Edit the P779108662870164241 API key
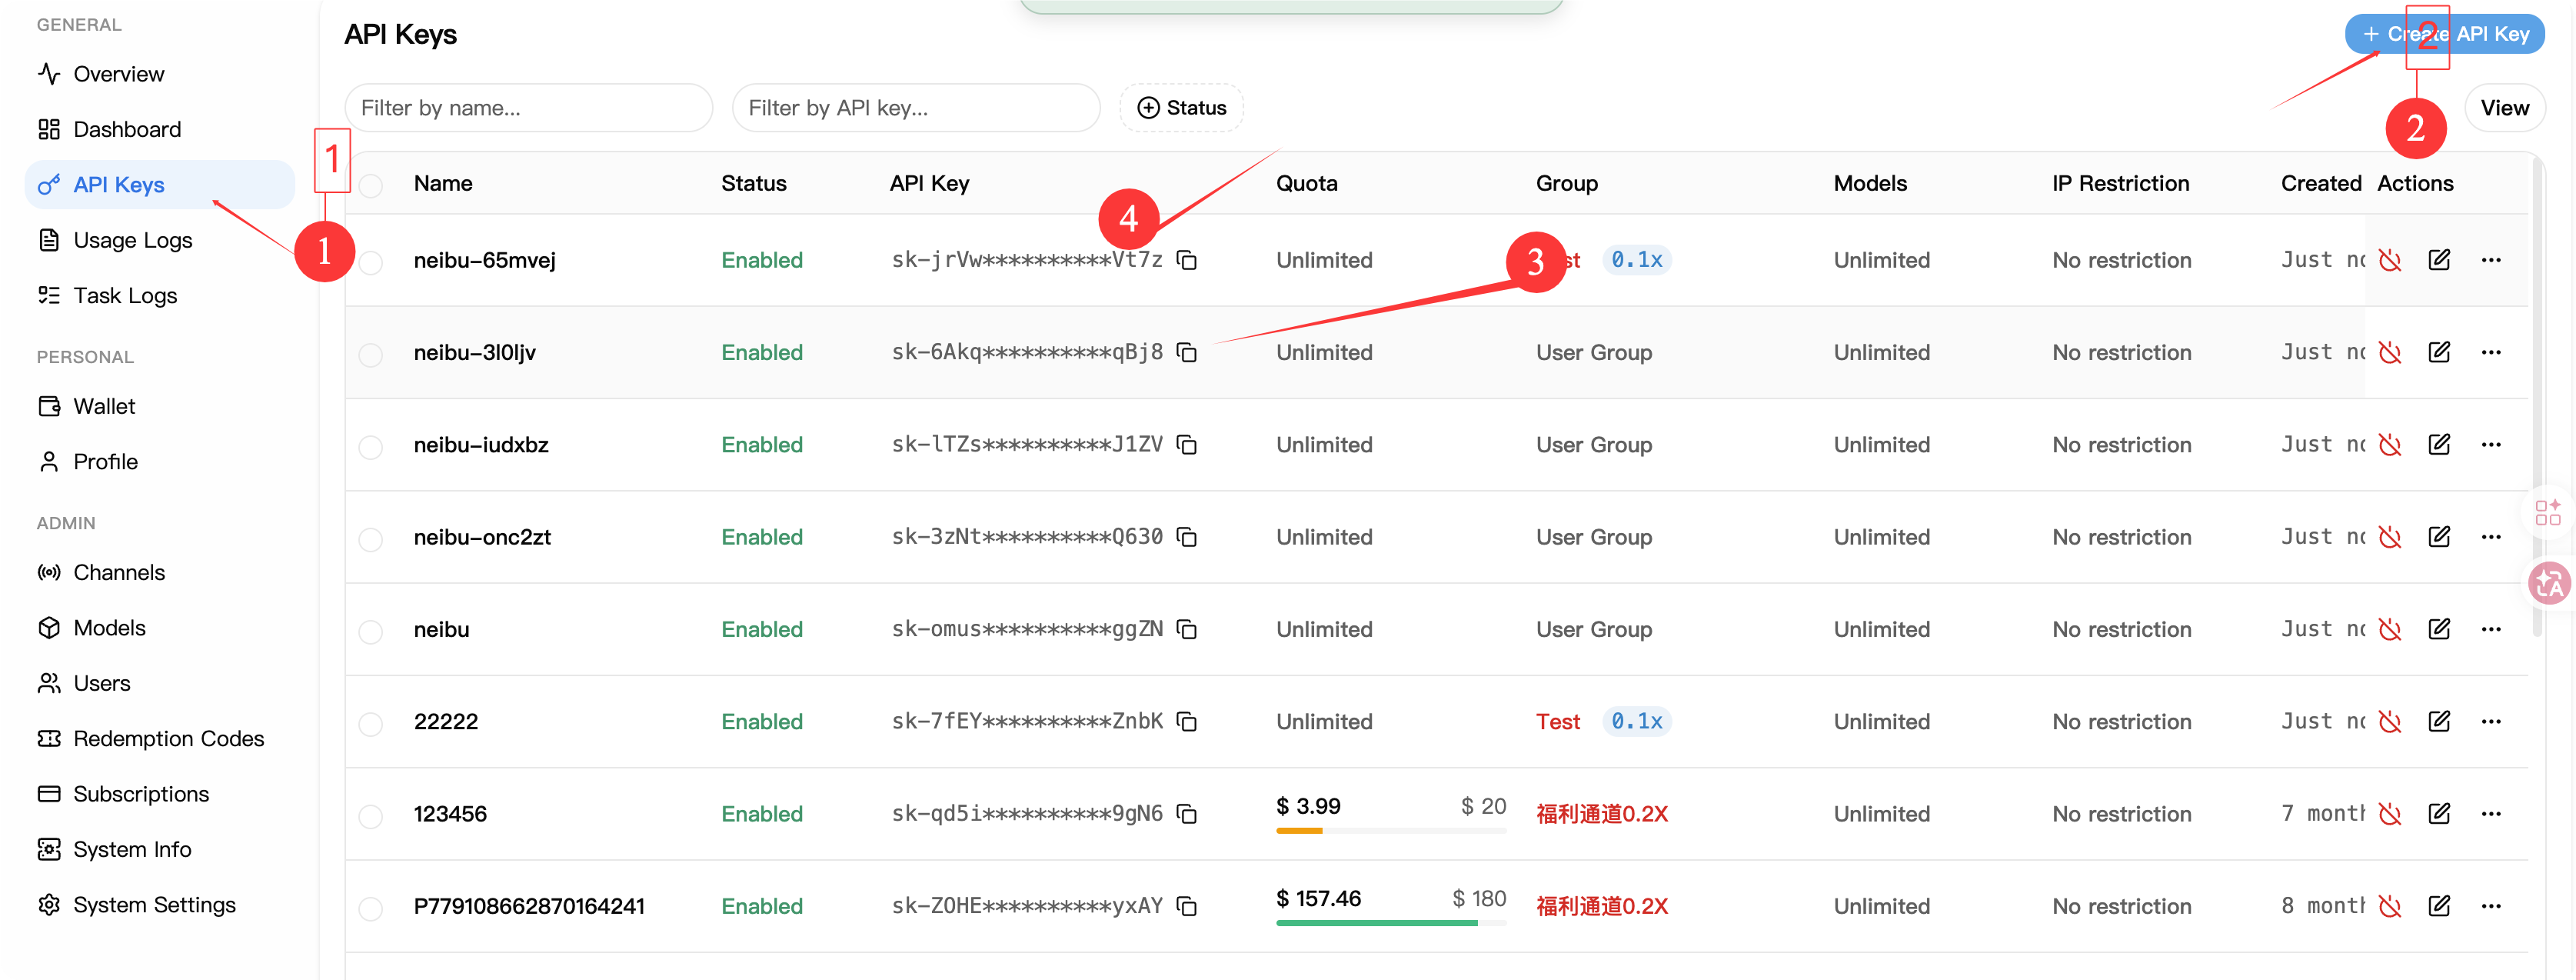Screen dimensions: 2576x980 (x=2439, y=906)
